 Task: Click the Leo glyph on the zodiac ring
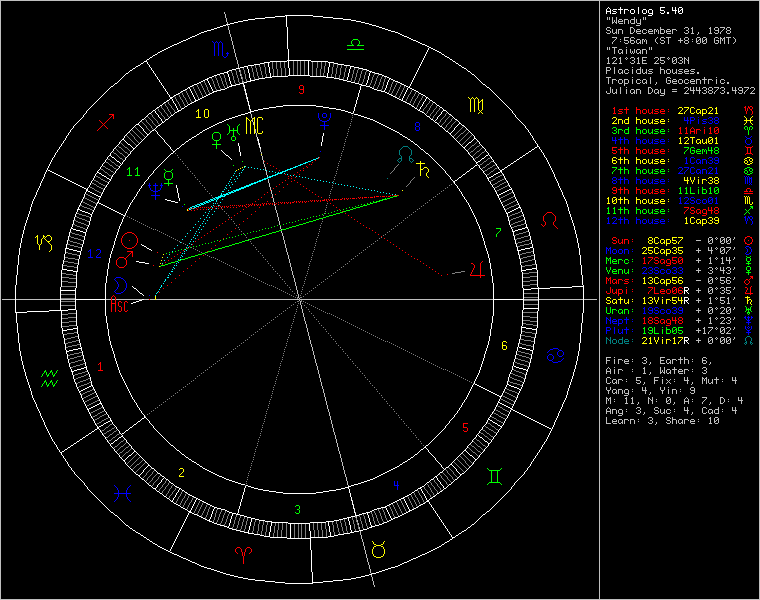point(549,218)
